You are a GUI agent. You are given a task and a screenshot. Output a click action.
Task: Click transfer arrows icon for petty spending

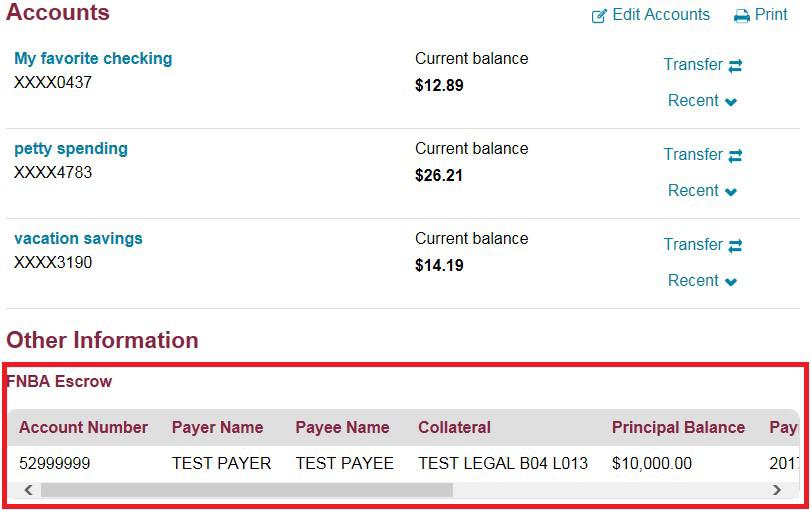tap(735, 156)
